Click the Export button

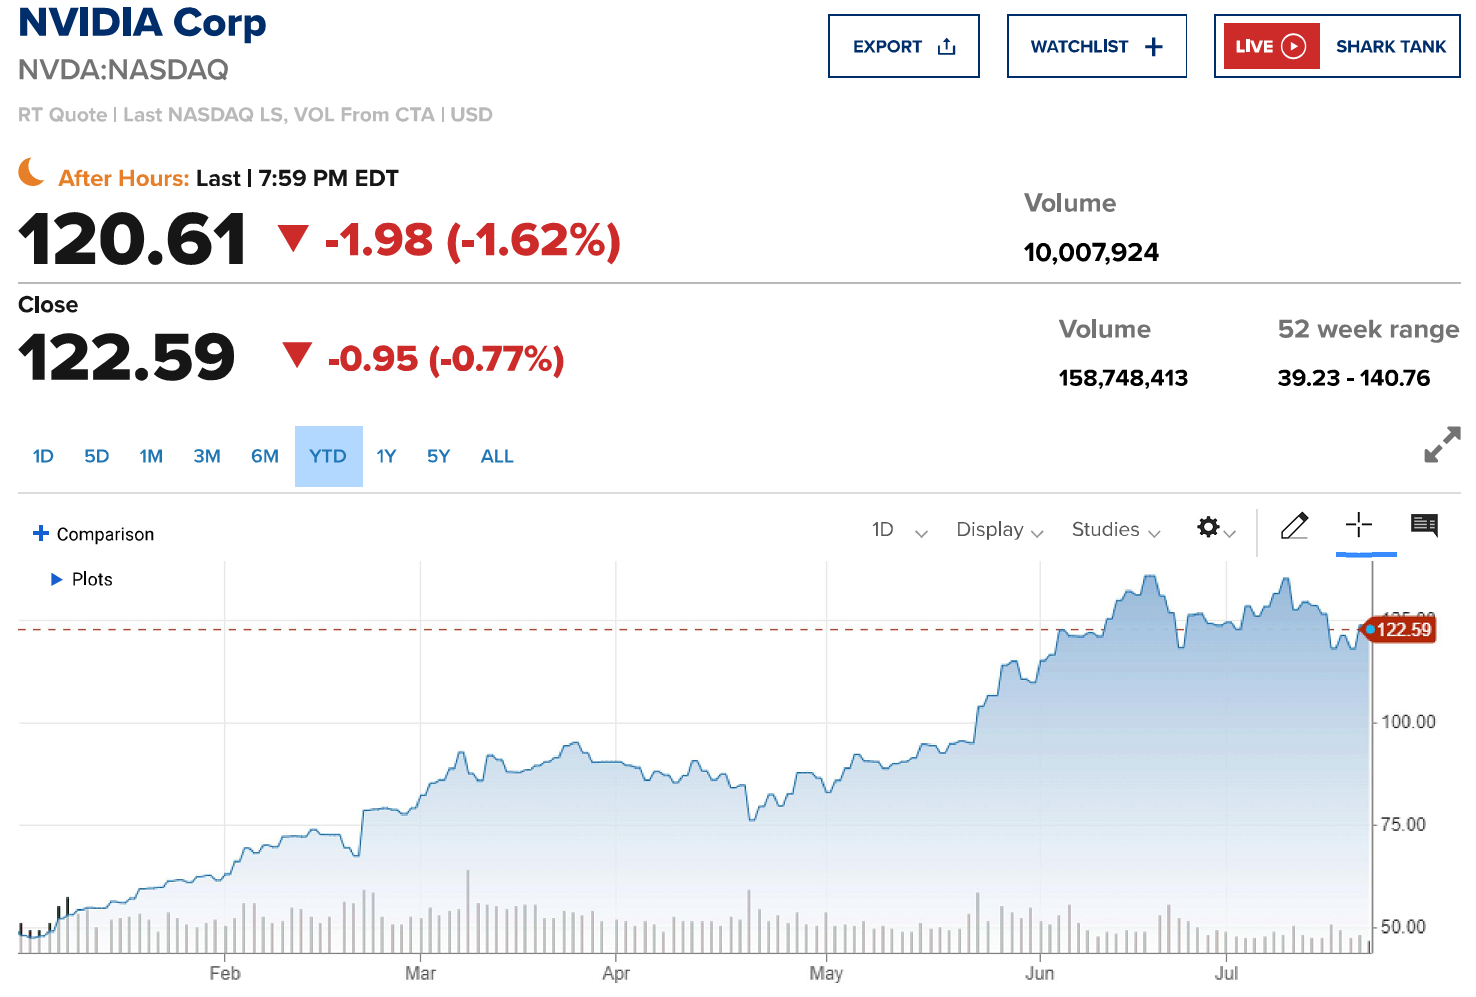[887, 47]
